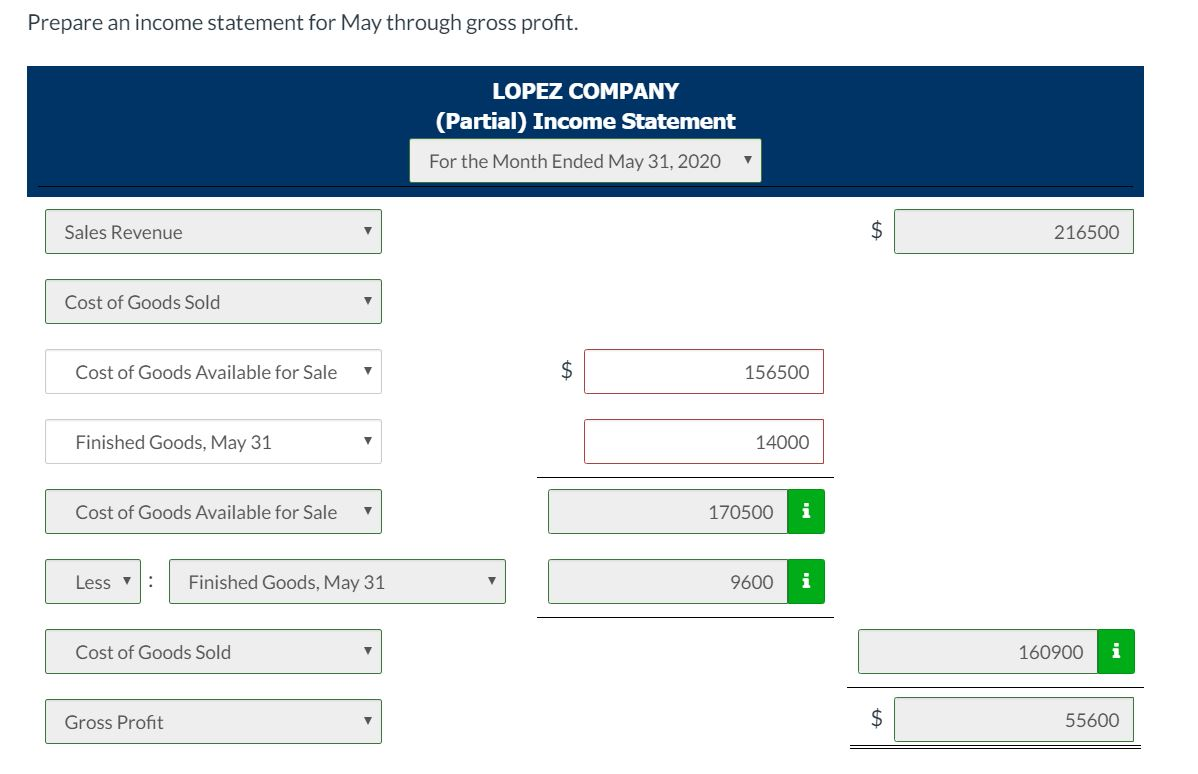The width and height of the screenshot is (1198, 774).
Task: Select the info indicator on the Less: Finished Goods row
Action: [x=806, y=581]
